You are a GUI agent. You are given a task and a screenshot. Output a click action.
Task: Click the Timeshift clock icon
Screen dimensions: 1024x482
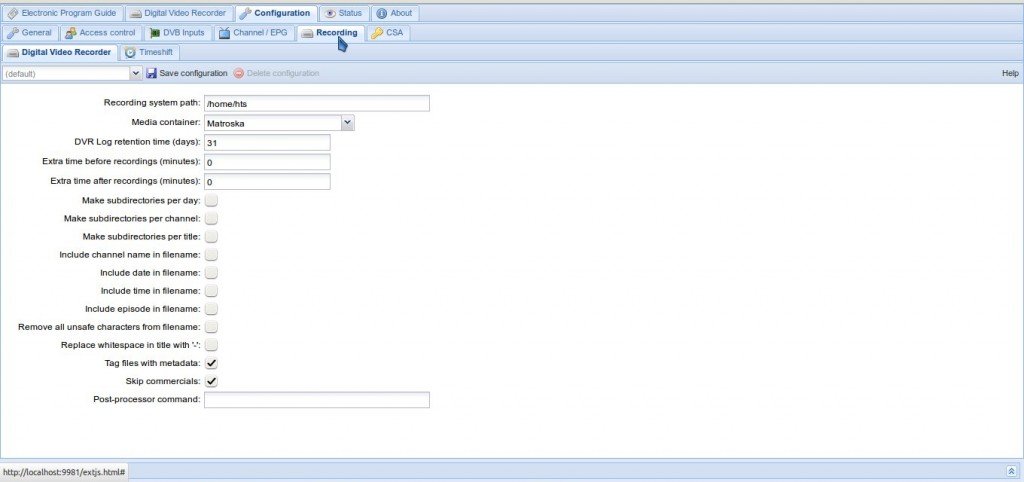tap(130, 52)
